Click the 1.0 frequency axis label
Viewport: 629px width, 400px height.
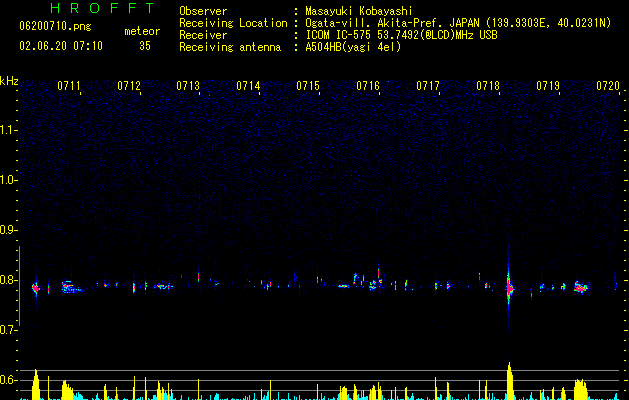pyautogui.click(x=8, y=180)
